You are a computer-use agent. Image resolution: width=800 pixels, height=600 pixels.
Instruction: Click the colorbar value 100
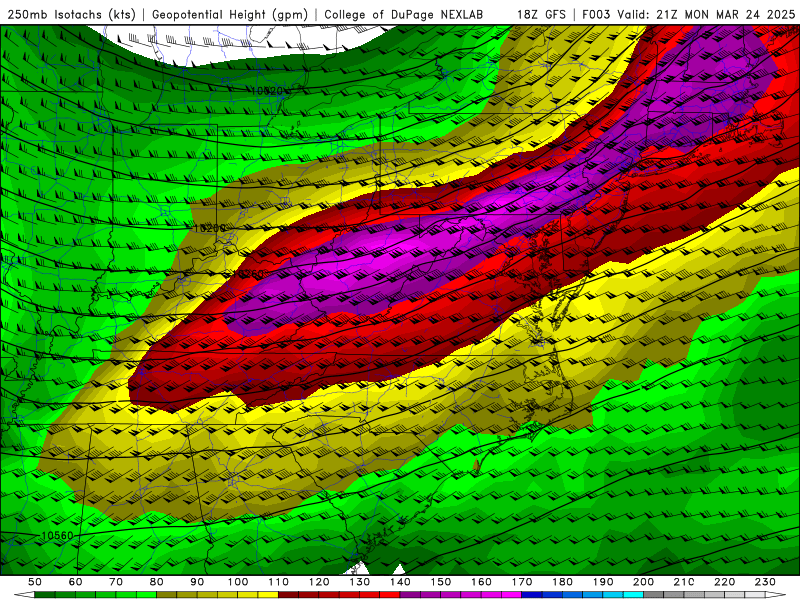238,582
